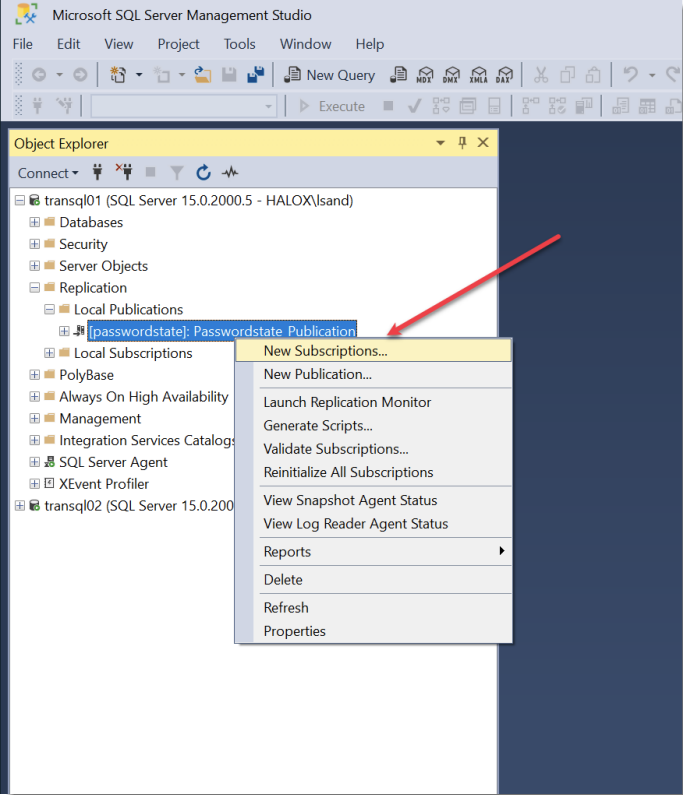Close the Object Explorer panel
This screenshot has width=683, height=795.
483,143
